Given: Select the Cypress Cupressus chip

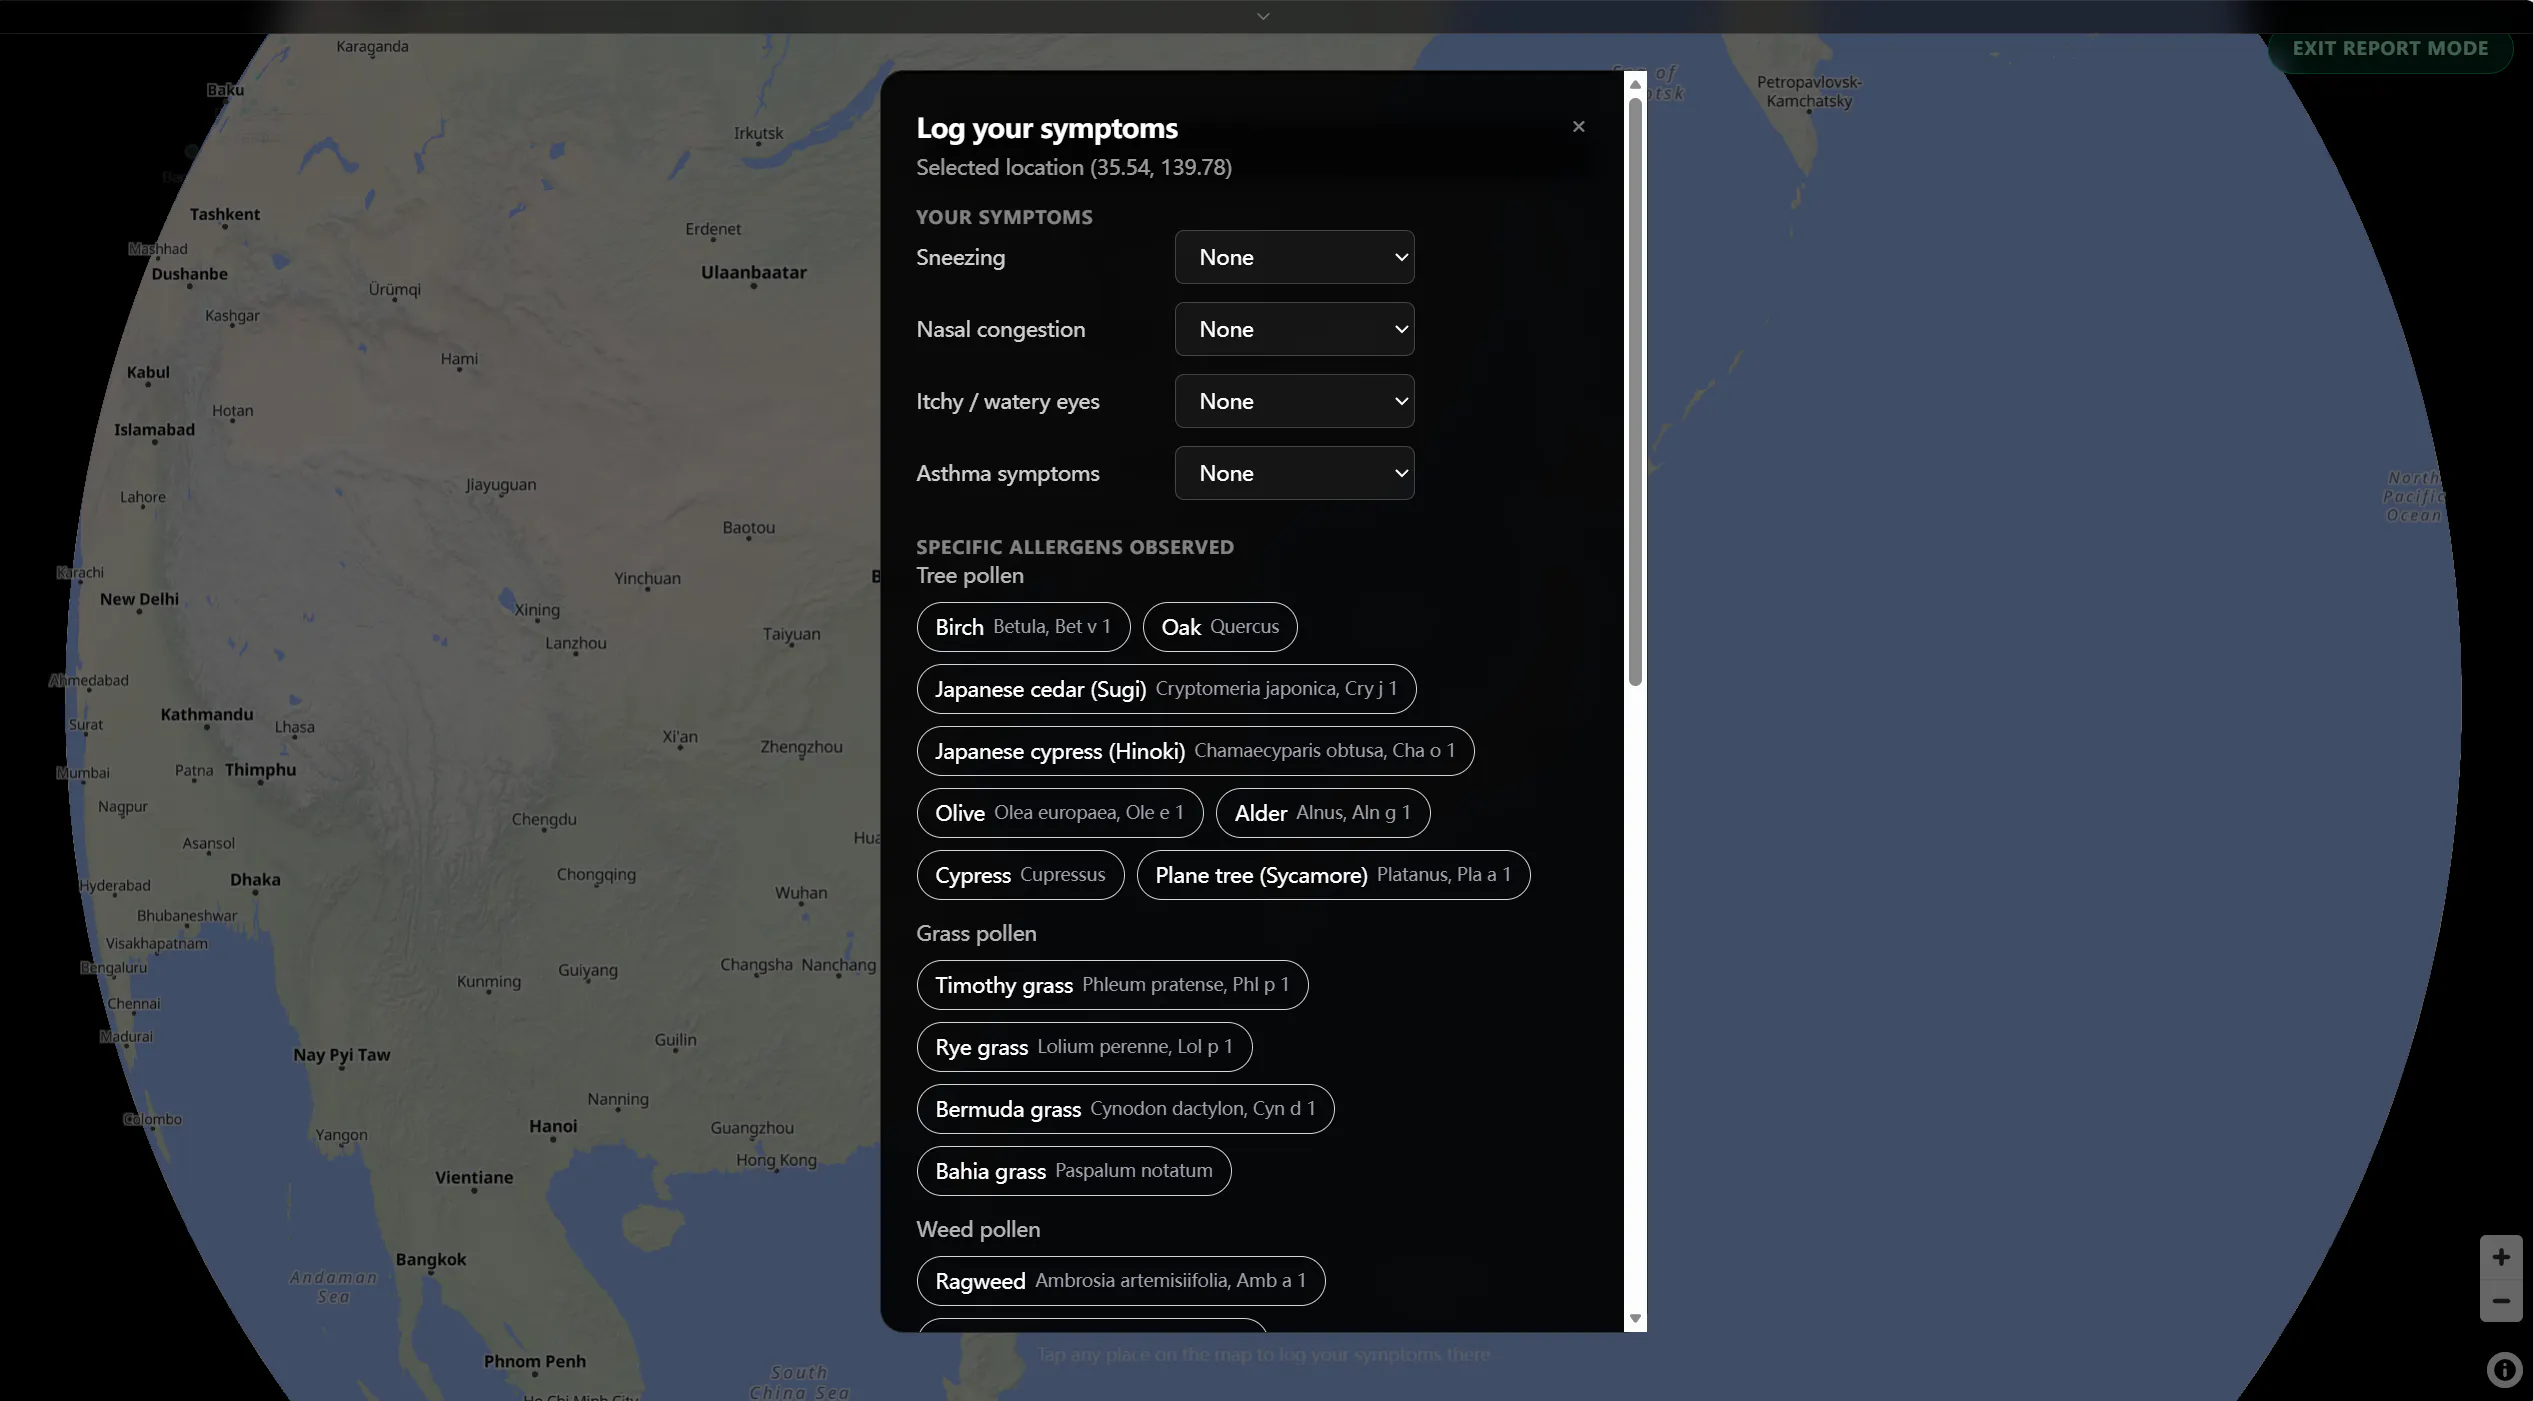Looking at the screenshot, I should coord(1020,875).
